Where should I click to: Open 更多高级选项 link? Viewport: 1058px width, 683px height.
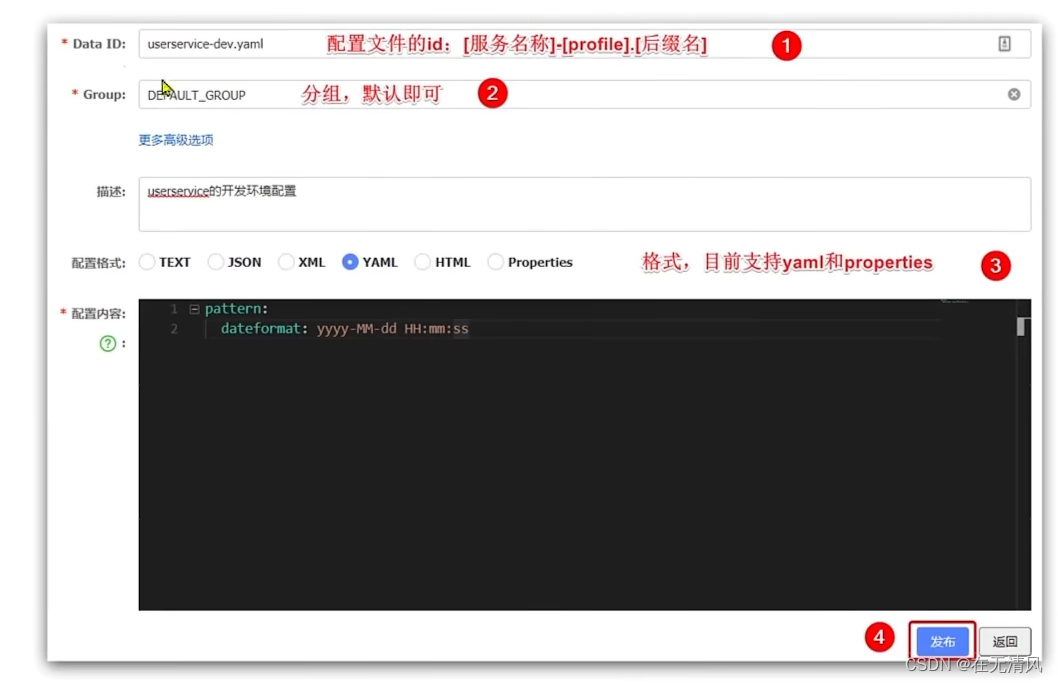tap(176, 140)
